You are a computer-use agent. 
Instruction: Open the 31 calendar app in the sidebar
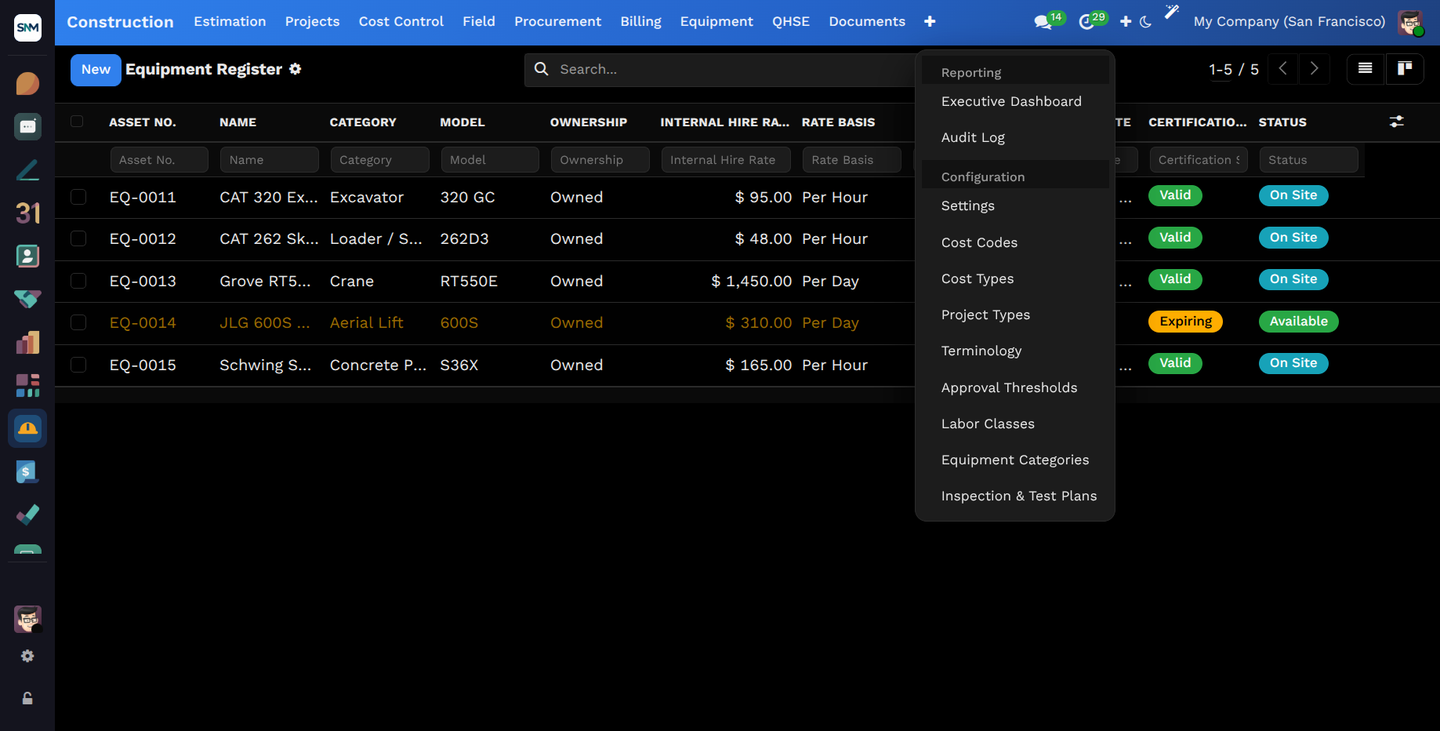tap(28, 212)
